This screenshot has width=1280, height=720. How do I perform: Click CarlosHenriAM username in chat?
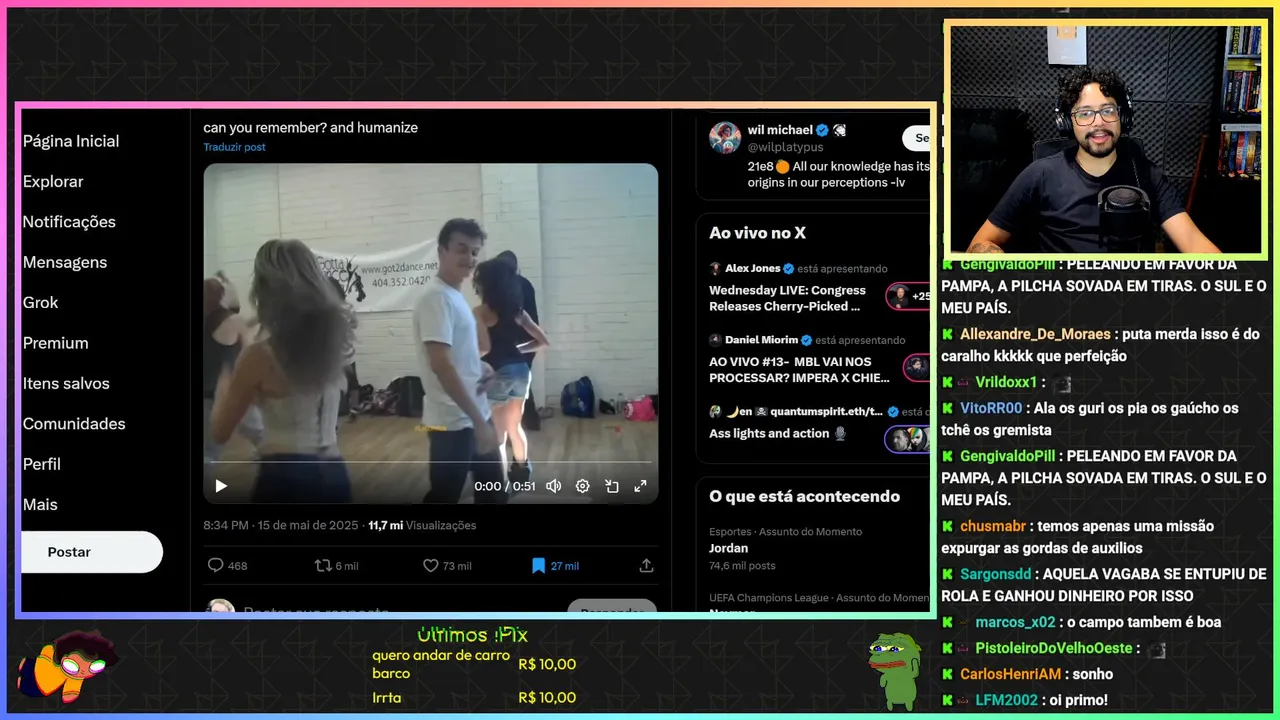point(1010,674)
